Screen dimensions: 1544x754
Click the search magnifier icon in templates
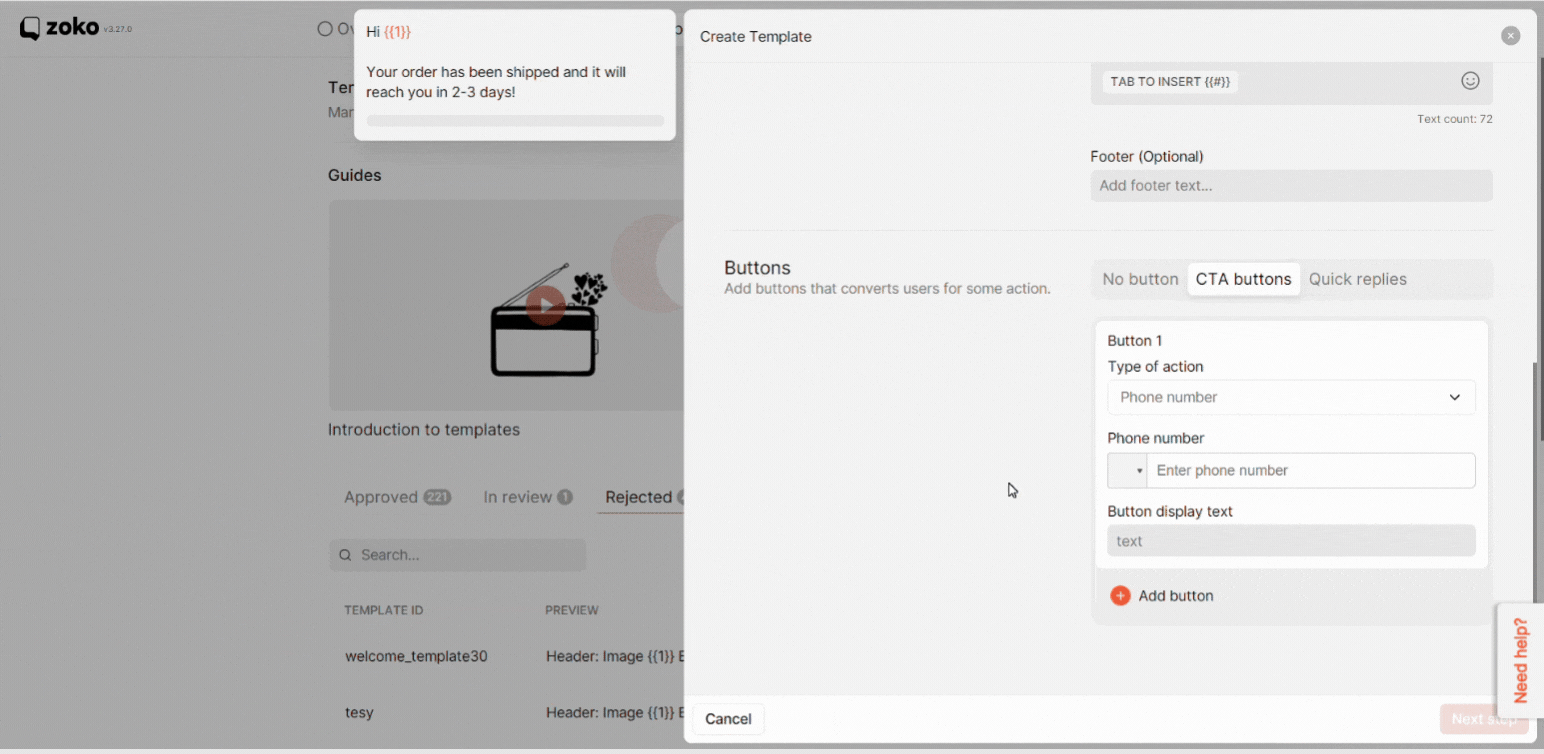pos(345,555)
